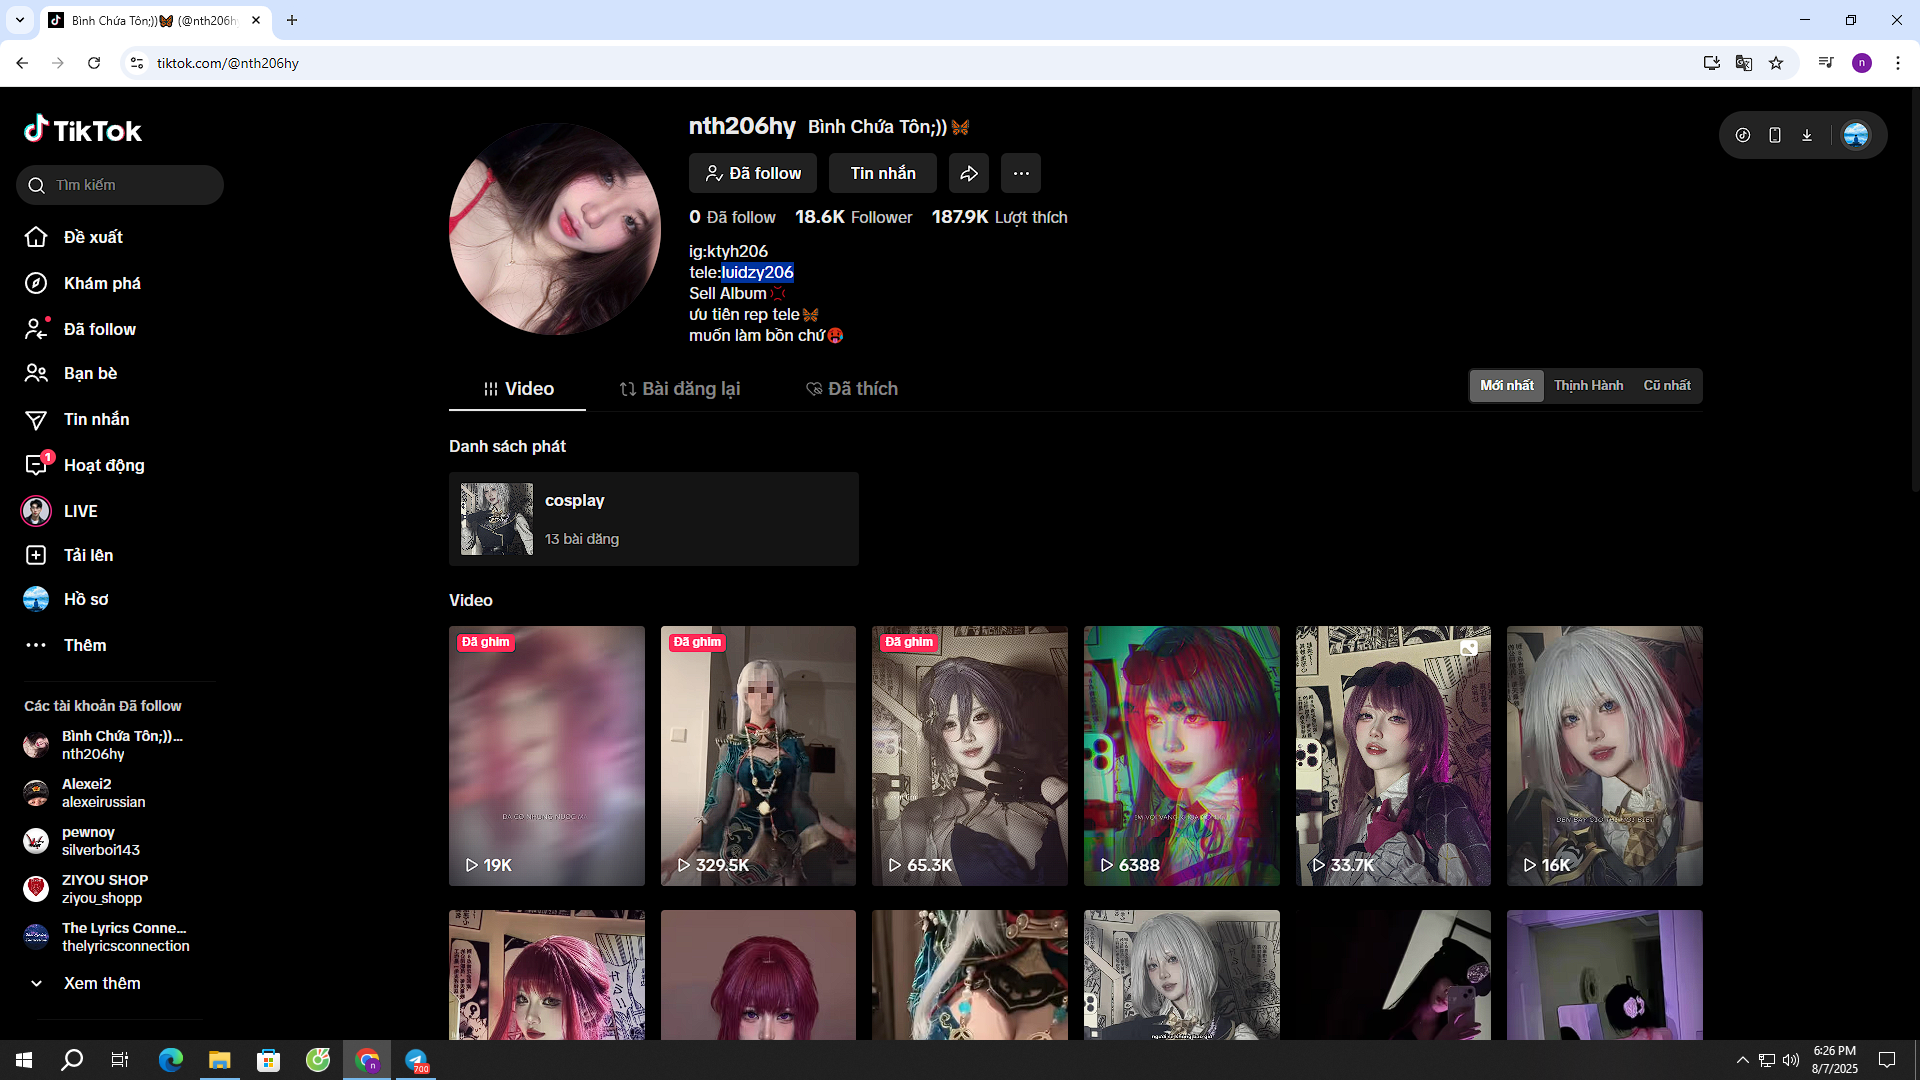This screenshot has height=1080, width=1920.
Task: Click the Đã follow unfollow button
Action: click(x=753, y=173)
